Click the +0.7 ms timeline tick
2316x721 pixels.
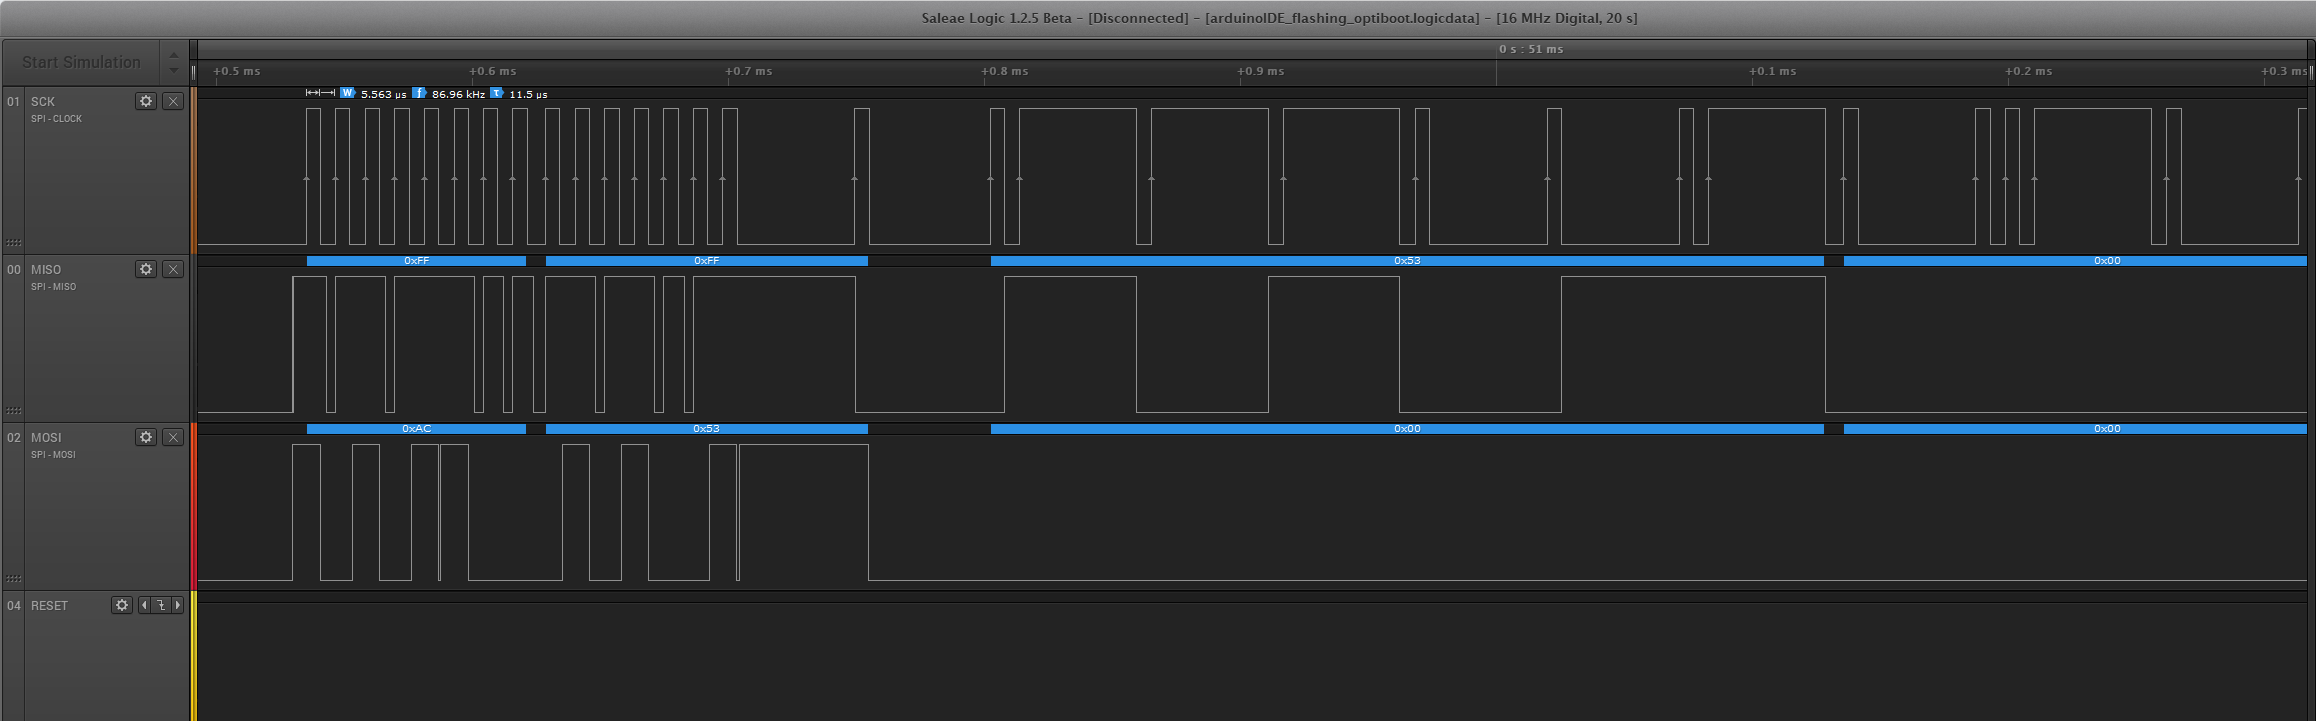(749, 72)
